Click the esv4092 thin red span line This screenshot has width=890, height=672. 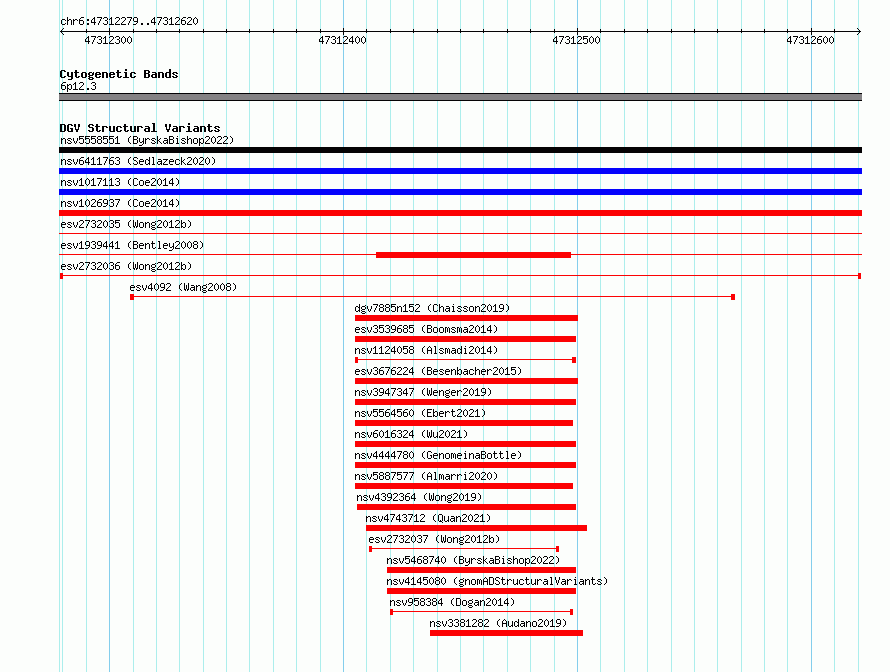pyautogui.click(x=433, y=297)
